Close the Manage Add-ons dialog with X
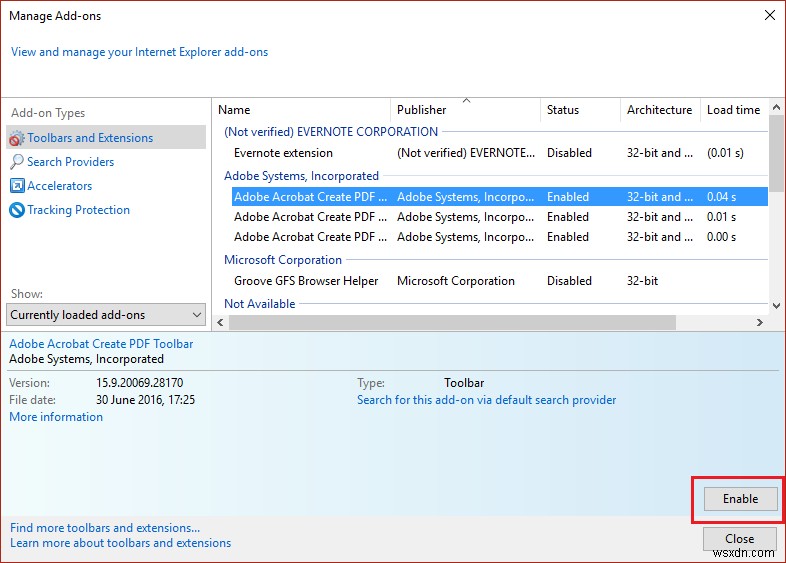Image resolution: width=786 pixels, height=563 pixels. tap(770, 16)
